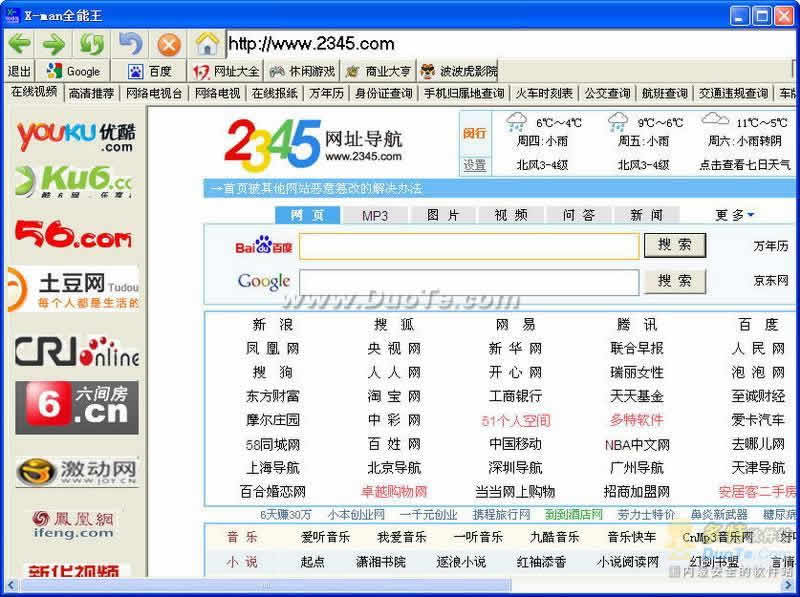800x597 pixels.
Task: Open the CRI online logo
Action: pos(77,351)
